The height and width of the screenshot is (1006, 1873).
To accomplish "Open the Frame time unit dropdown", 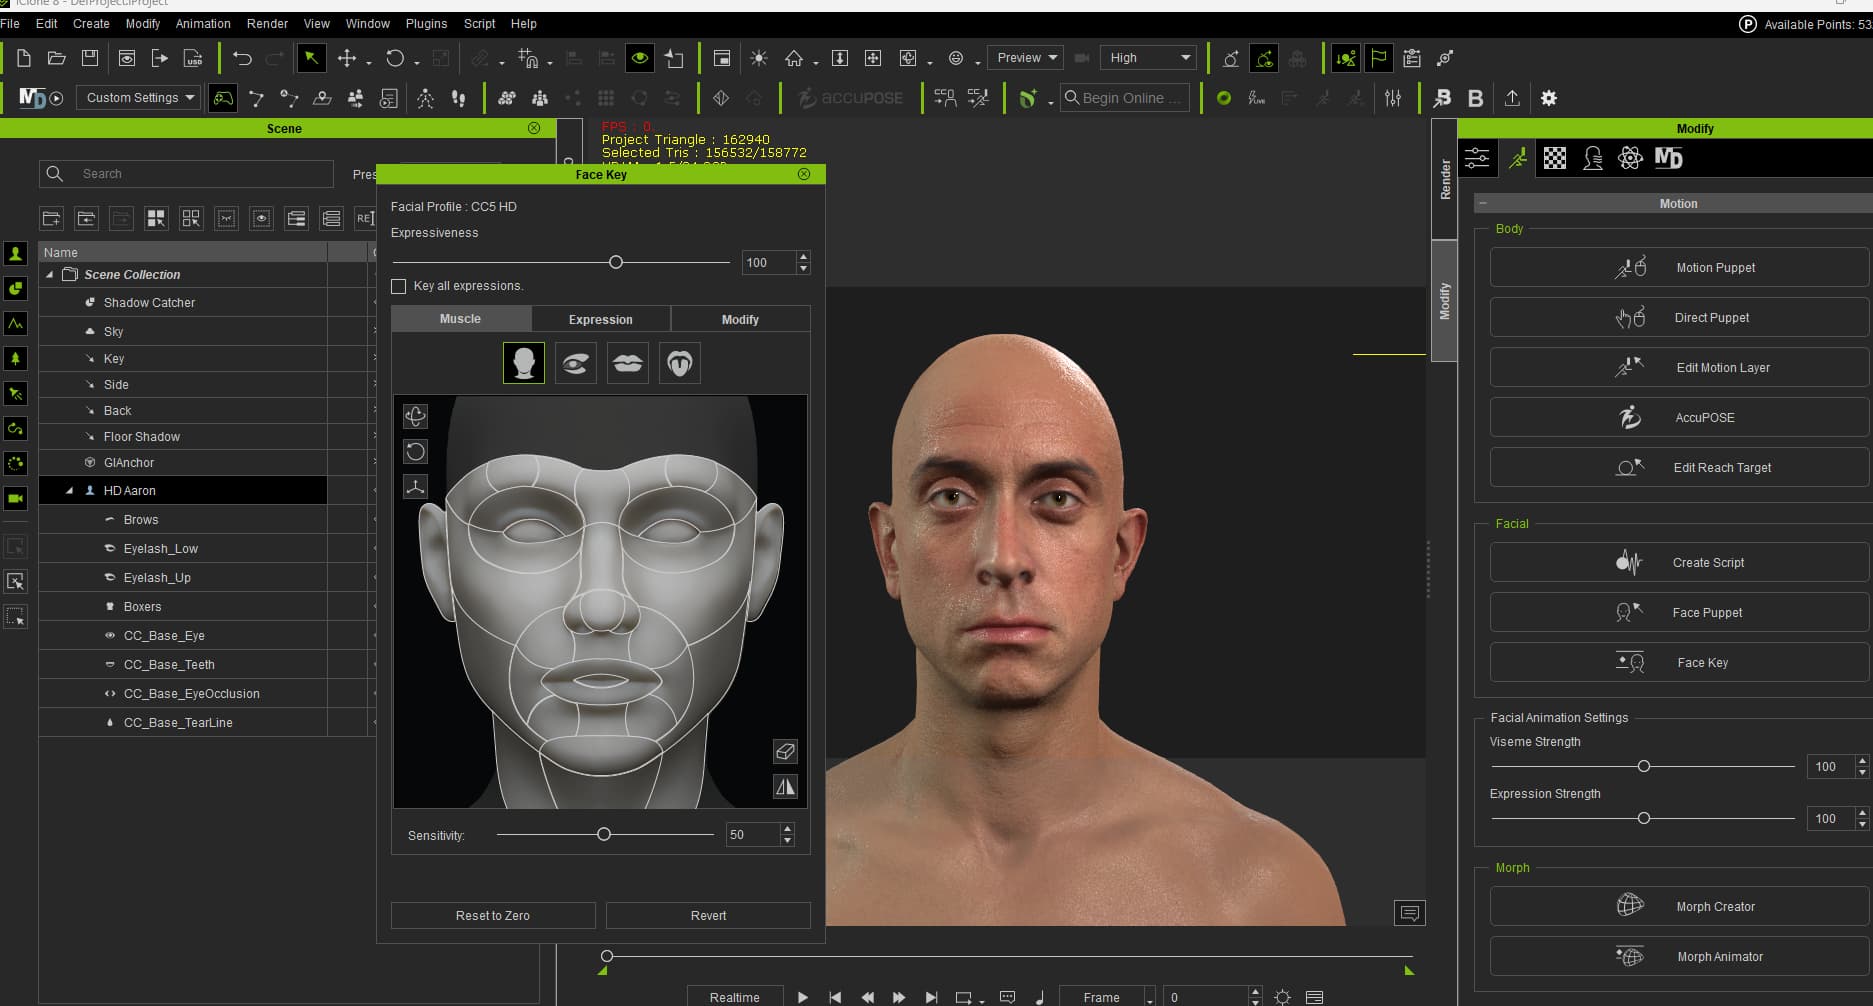I will pyautogui.click(x=1108, y=997).
